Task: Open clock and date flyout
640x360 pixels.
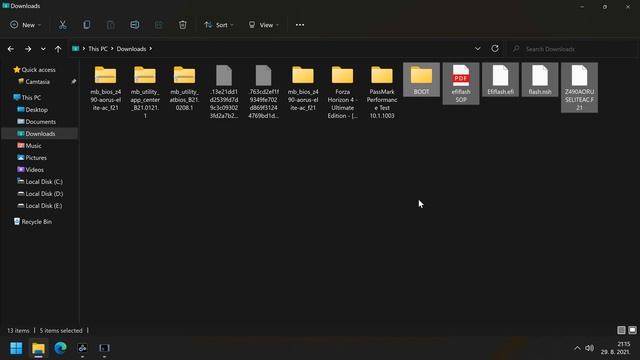Action: tap(617, 348)
